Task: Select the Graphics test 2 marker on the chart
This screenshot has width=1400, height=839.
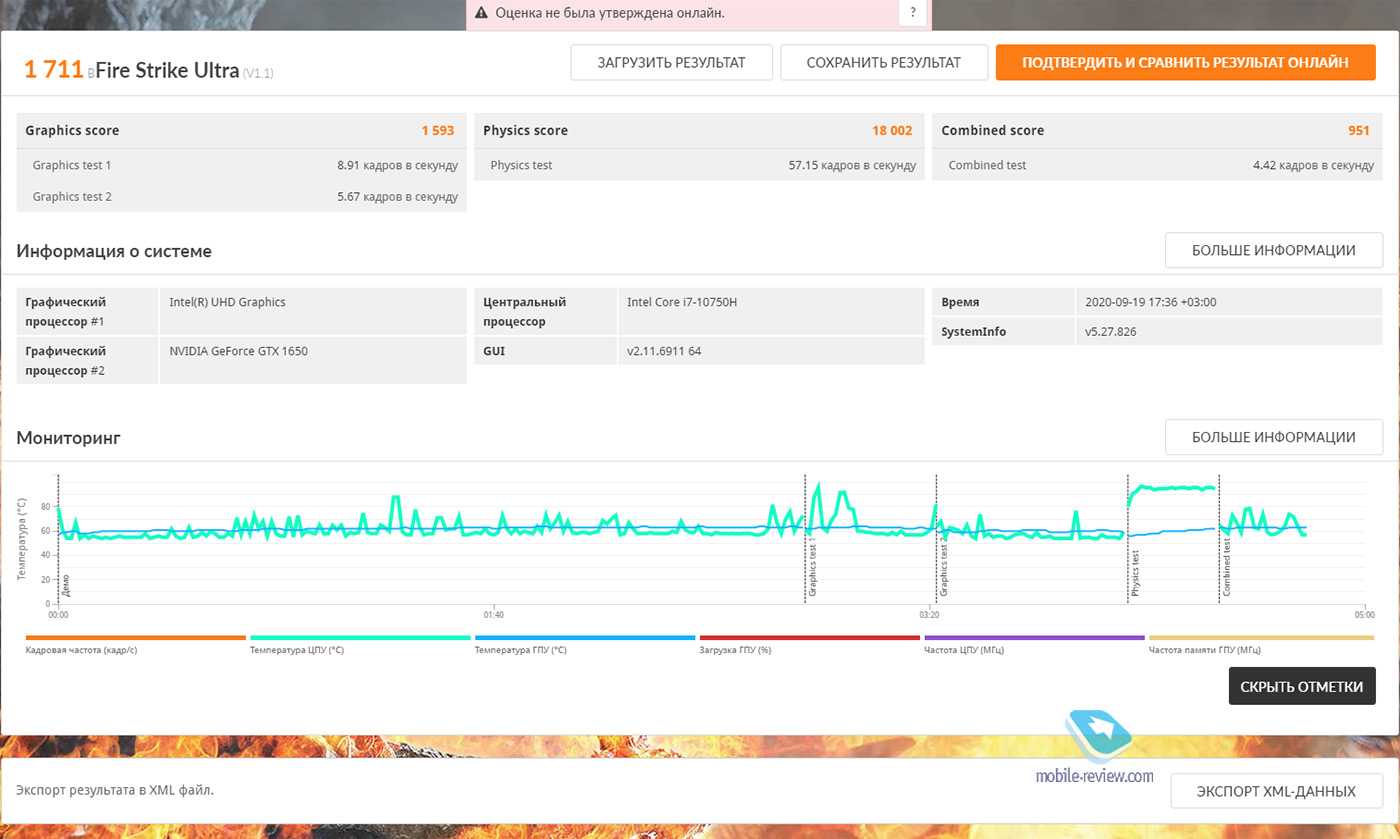Action: click(x=943, y=565)
